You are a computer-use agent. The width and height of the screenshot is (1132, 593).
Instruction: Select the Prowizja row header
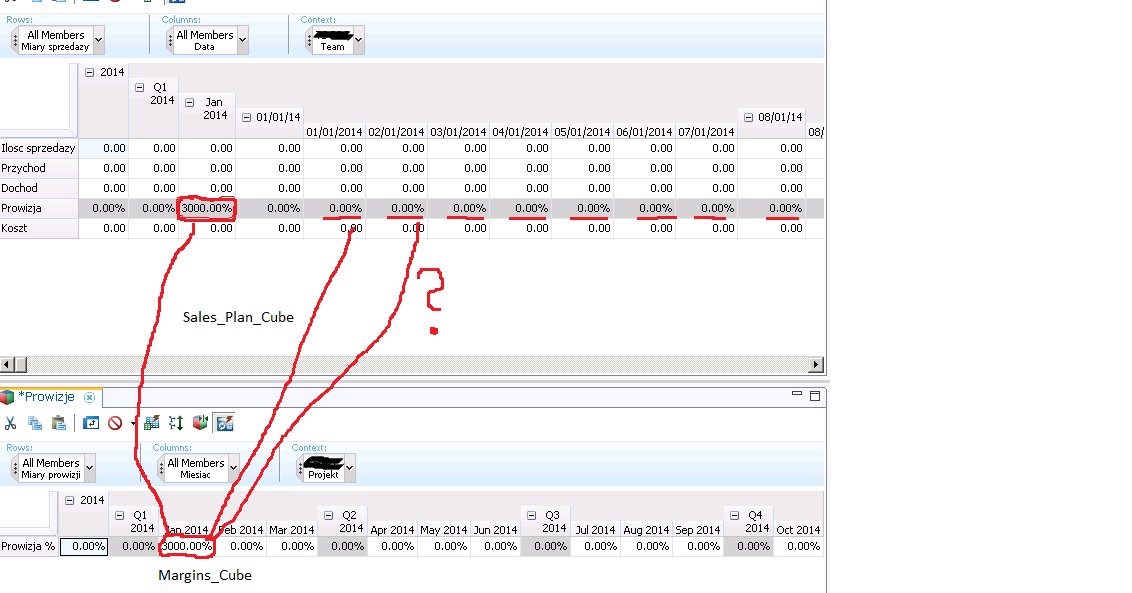point(20,208)
